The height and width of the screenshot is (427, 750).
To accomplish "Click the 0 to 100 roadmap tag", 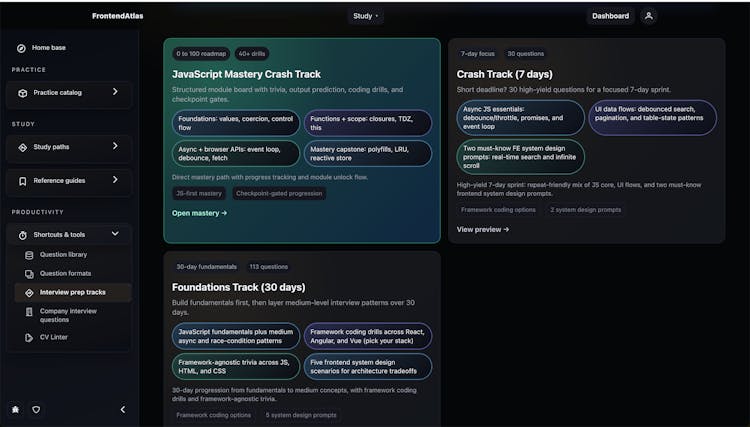I will (201, 54).
